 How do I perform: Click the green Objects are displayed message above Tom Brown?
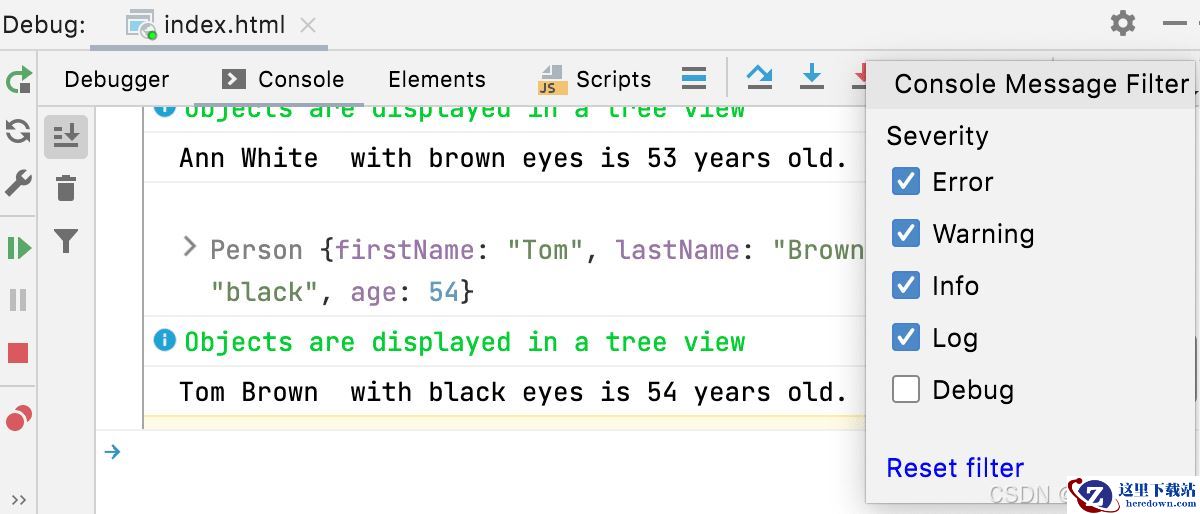pos(465,341)
